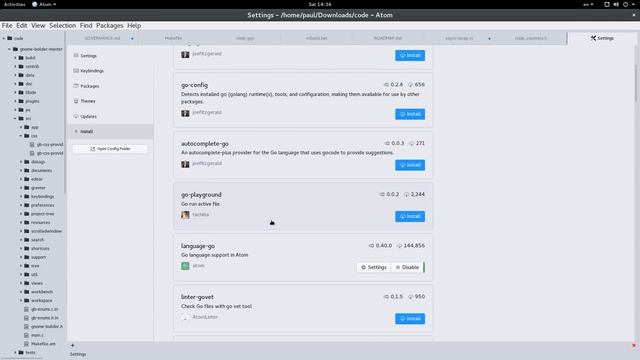
Task: Open the Settings section in settings sidebar
Action: [110, 56]
